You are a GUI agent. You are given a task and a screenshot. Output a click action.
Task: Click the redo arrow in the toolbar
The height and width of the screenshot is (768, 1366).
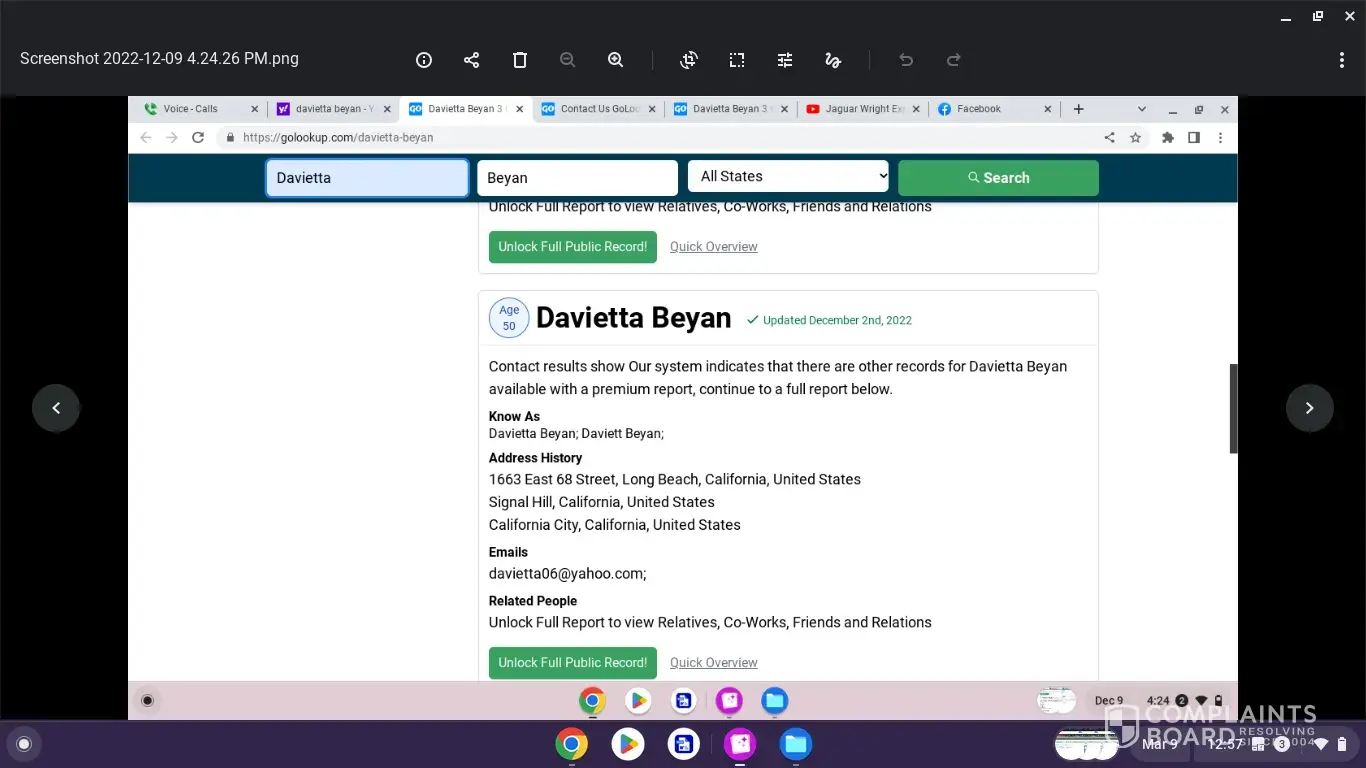(954, 60)
